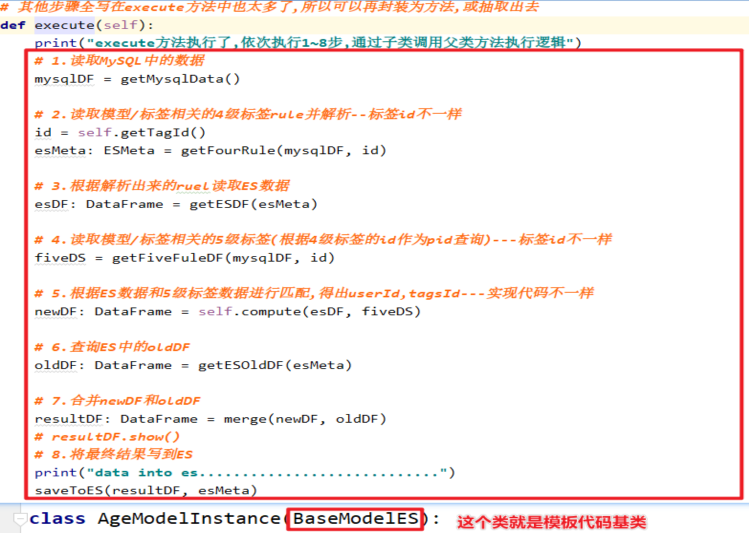Select line 'esDF: DataFrame = getESDF(esMeta)'
The width and height of the screenshot is (749, 533).
[x=176, y=204]
